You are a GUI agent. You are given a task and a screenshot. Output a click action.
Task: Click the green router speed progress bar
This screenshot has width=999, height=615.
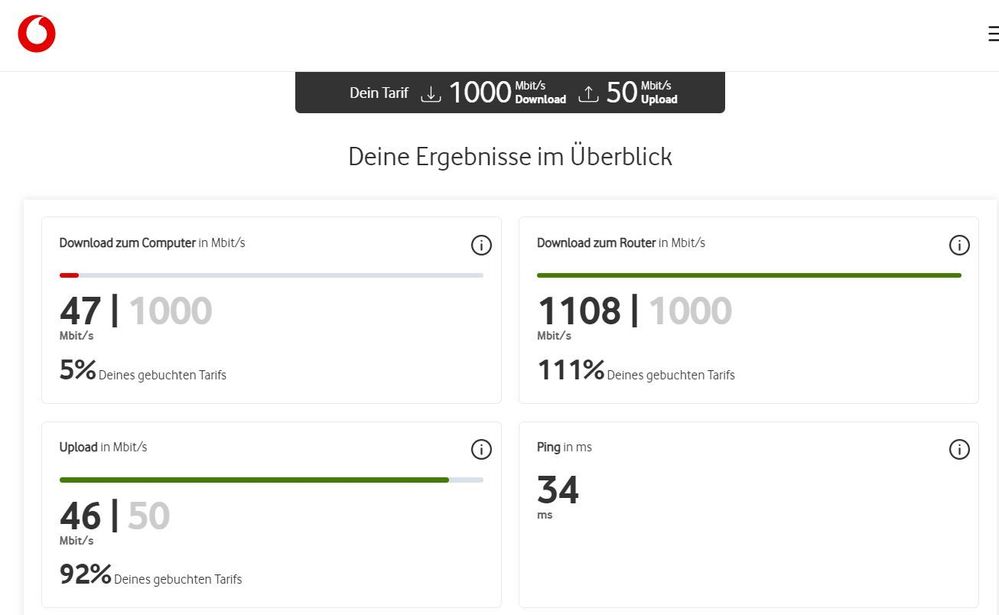[x=748, y=272]
